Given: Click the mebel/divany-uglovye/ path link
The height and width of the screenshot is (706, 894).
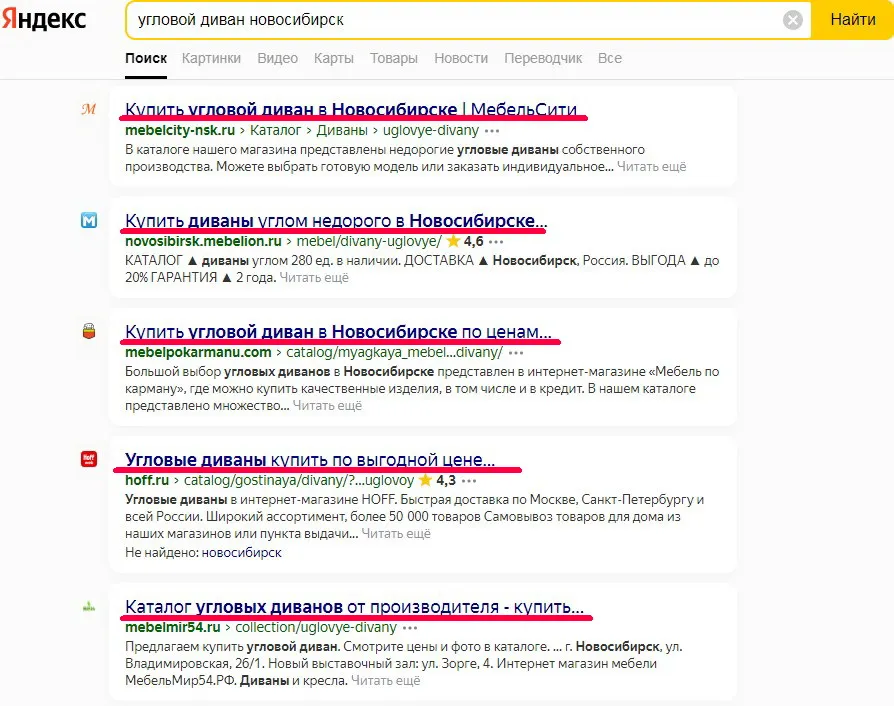Looking at the screenshot, I should pyautogui.click(x=369, y=241).
